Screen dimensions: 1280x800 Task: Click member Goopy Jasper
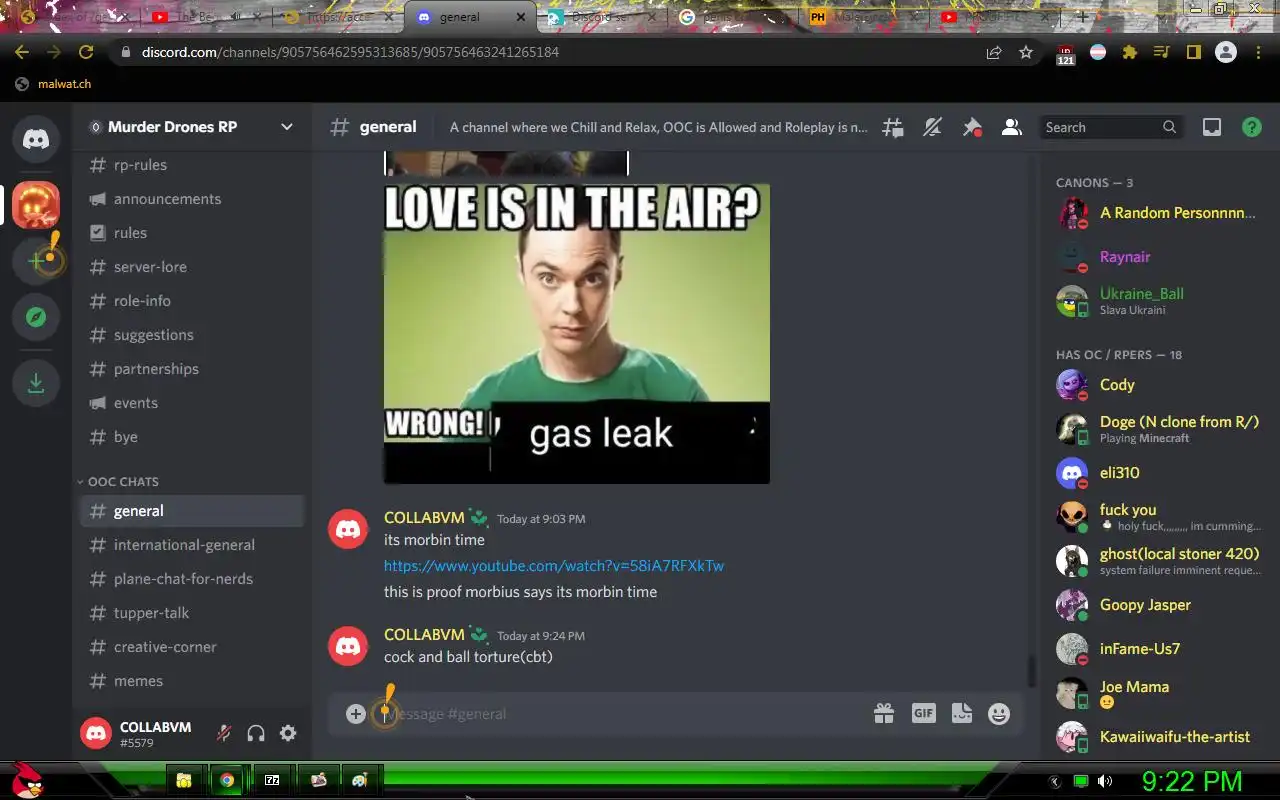tap(1154, 605)
